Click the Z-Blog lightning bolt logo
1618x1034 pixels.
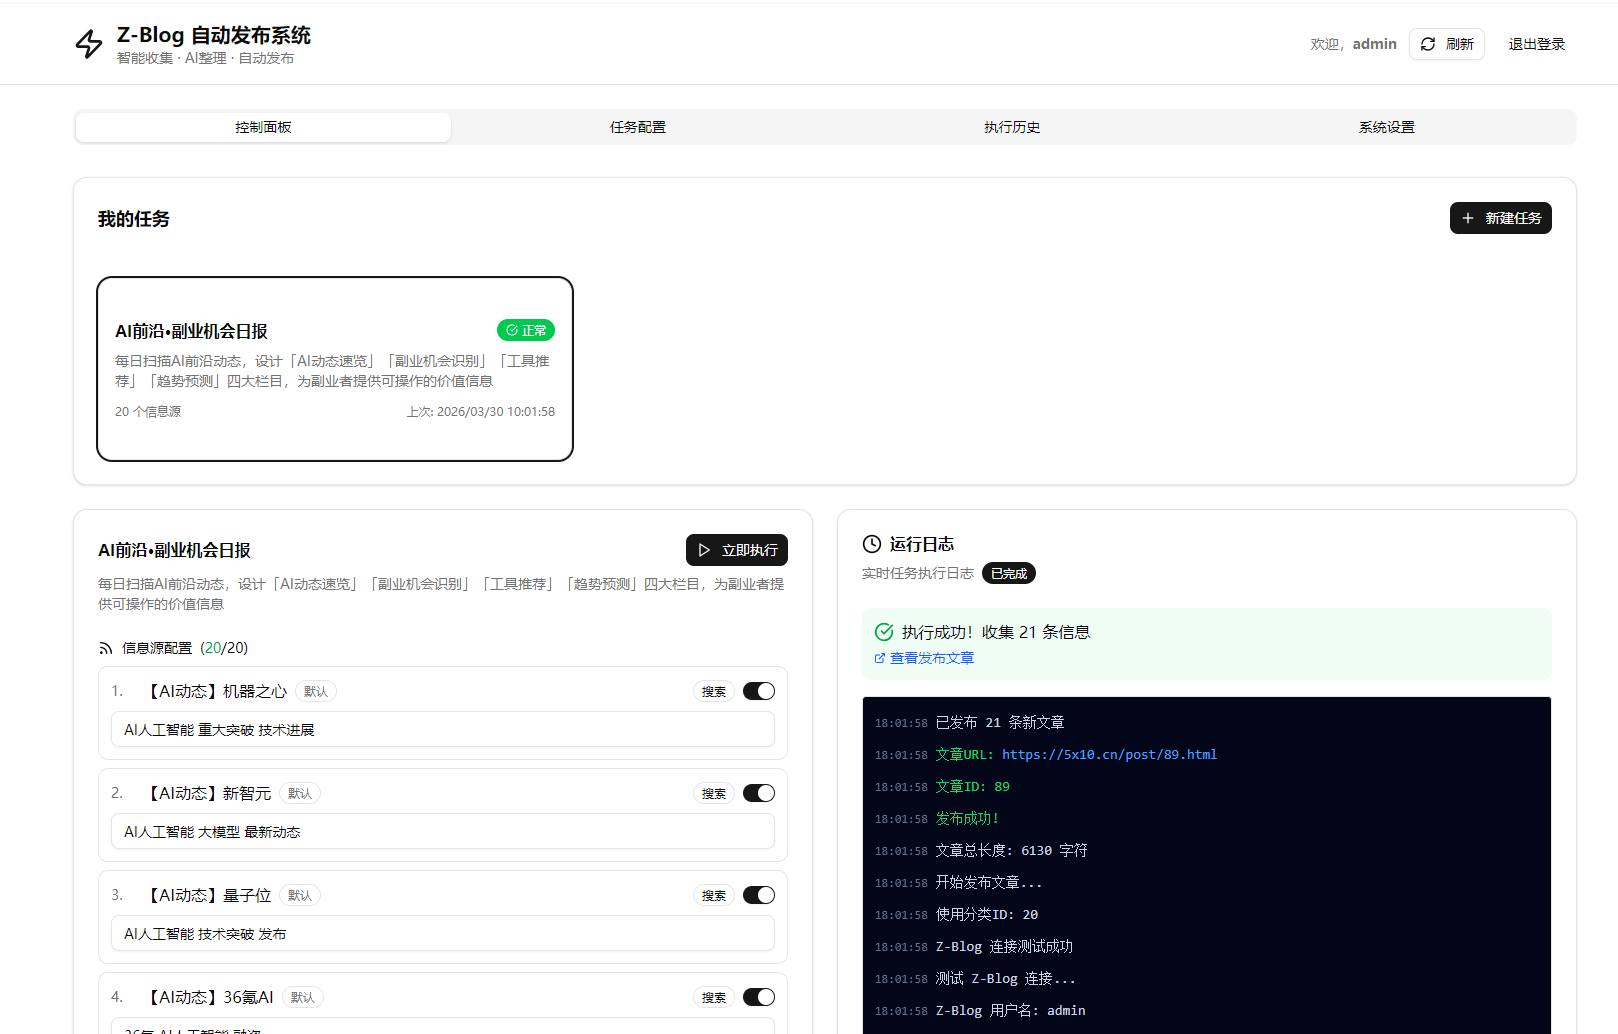89,44
